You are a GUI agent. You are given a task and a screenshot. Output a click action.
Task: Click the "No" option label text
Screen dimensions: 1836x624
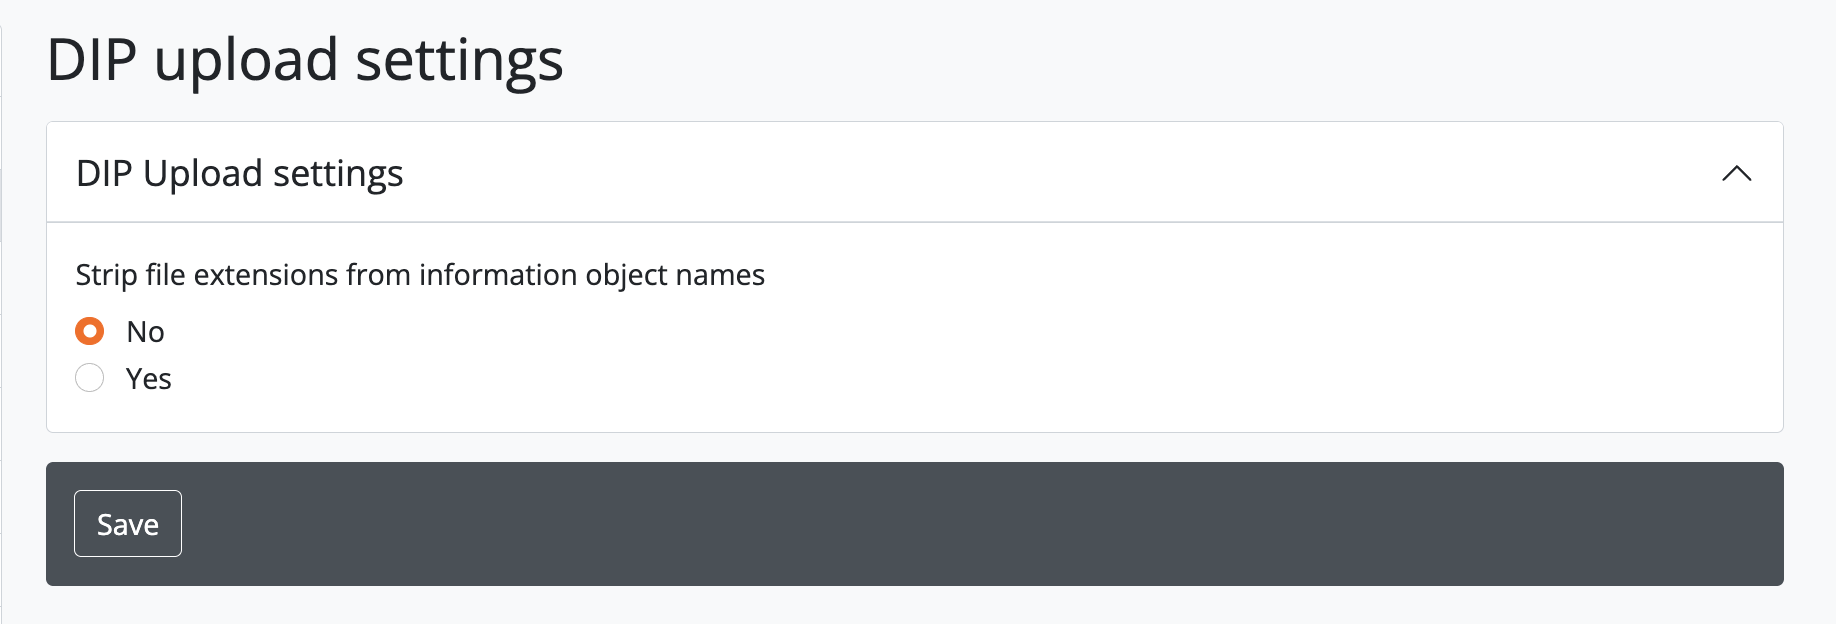tap(145, 332)
